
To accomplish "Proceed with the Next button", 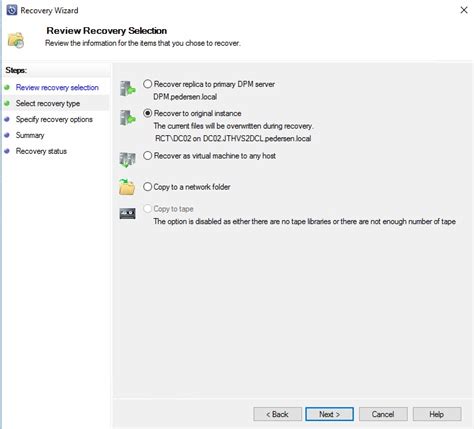I will 329,414.
